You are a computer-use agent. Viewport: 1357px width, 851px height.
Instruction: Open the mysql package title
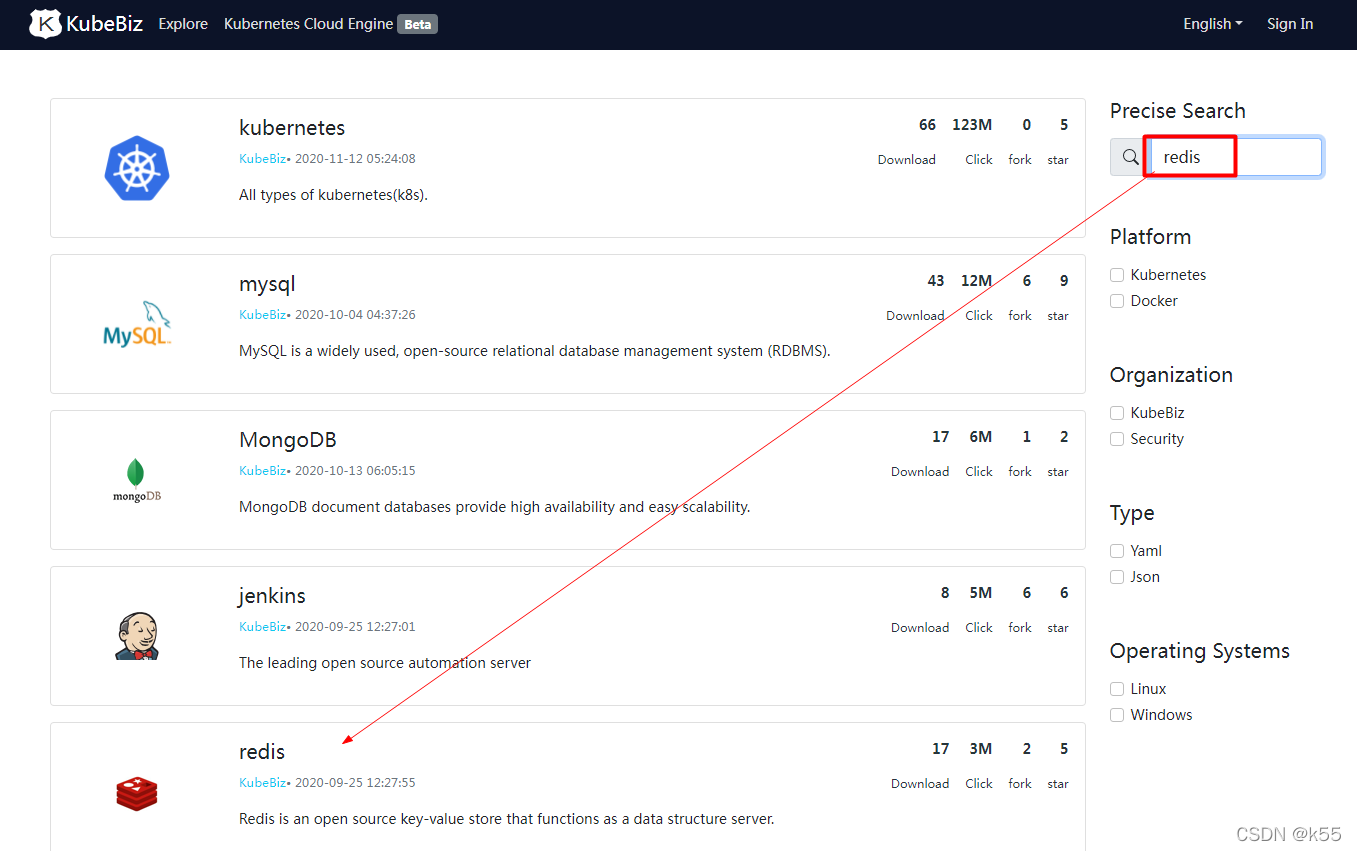[x=267, y=284]
